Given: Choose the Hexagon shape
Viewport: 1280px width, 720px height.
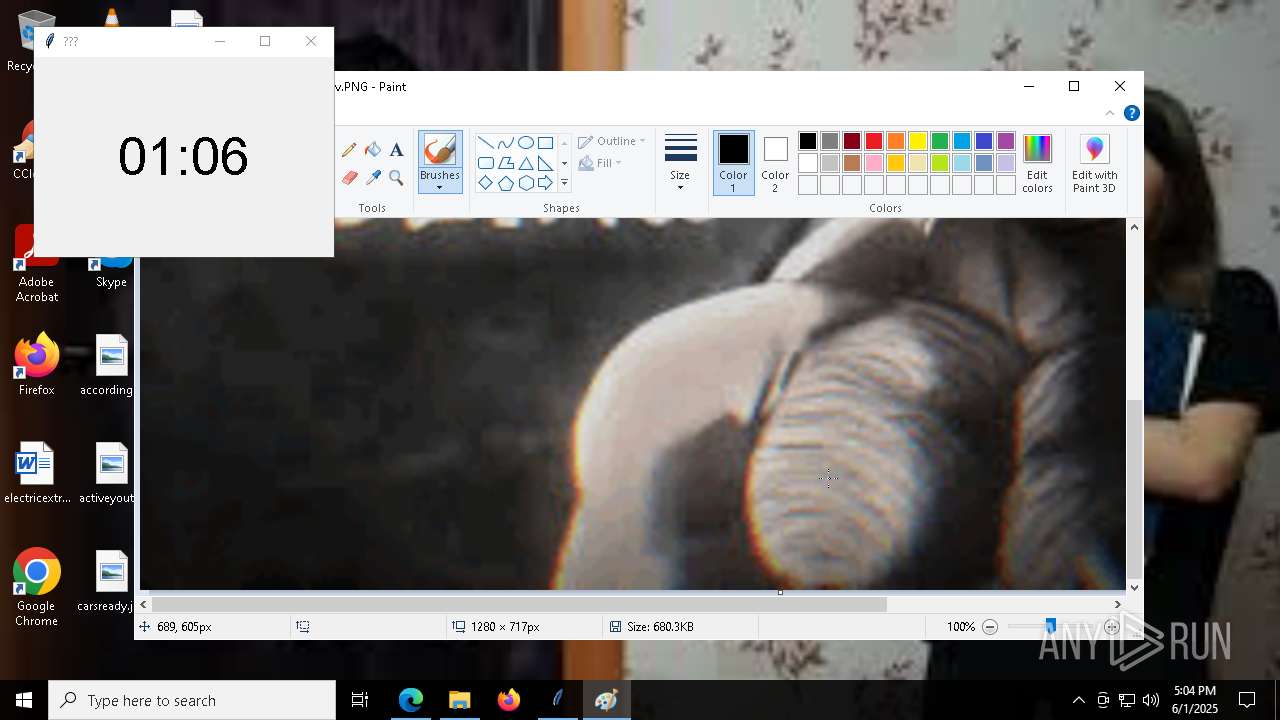Looking at the screenshot, I should tap(525, 183).
